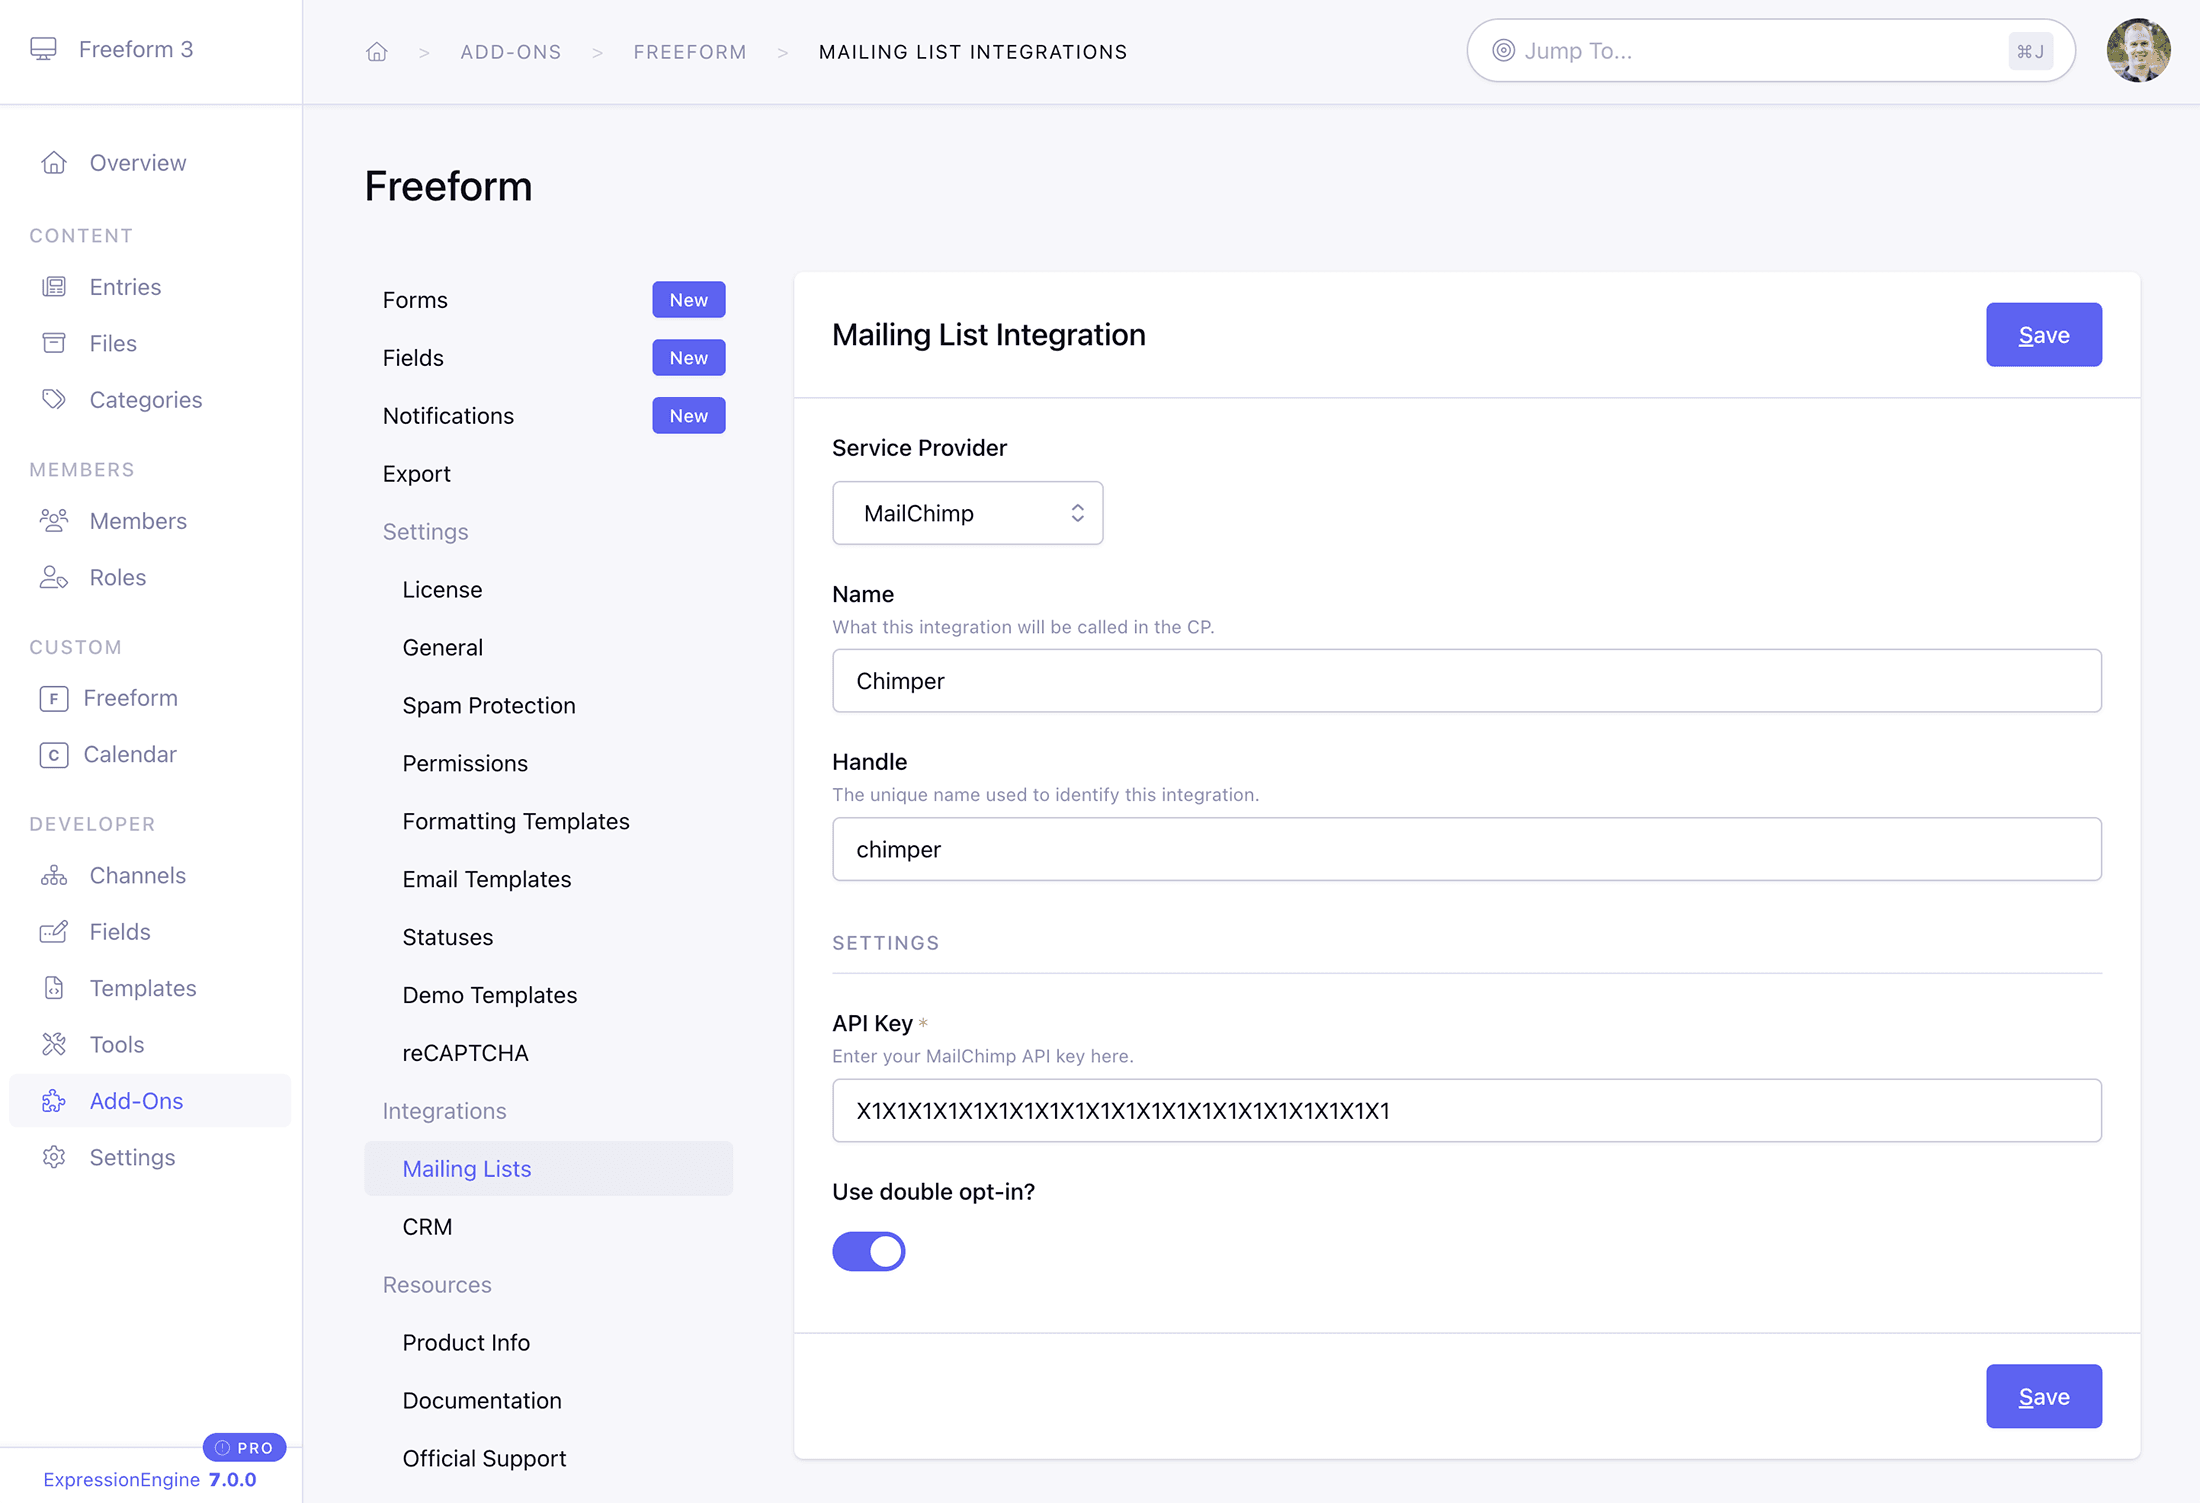Go to General settings

pos(442,647)
